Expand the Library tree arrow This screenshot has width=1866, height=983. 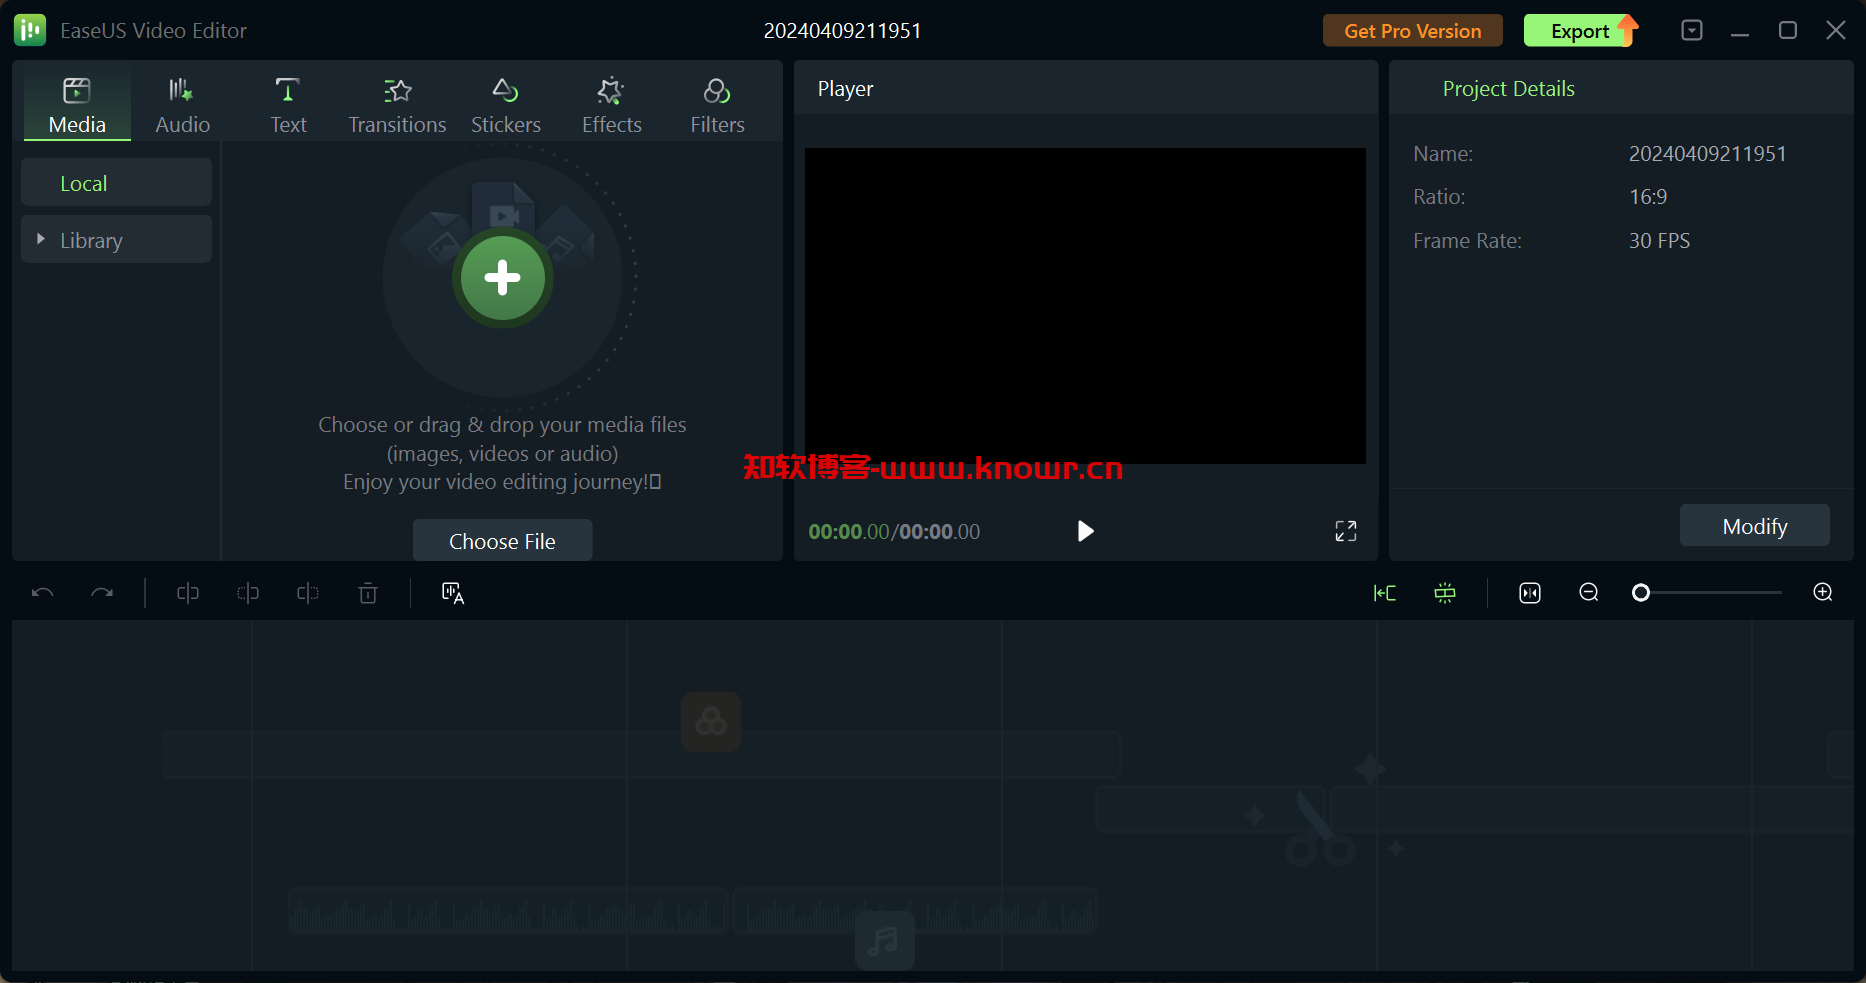[41, 239]
